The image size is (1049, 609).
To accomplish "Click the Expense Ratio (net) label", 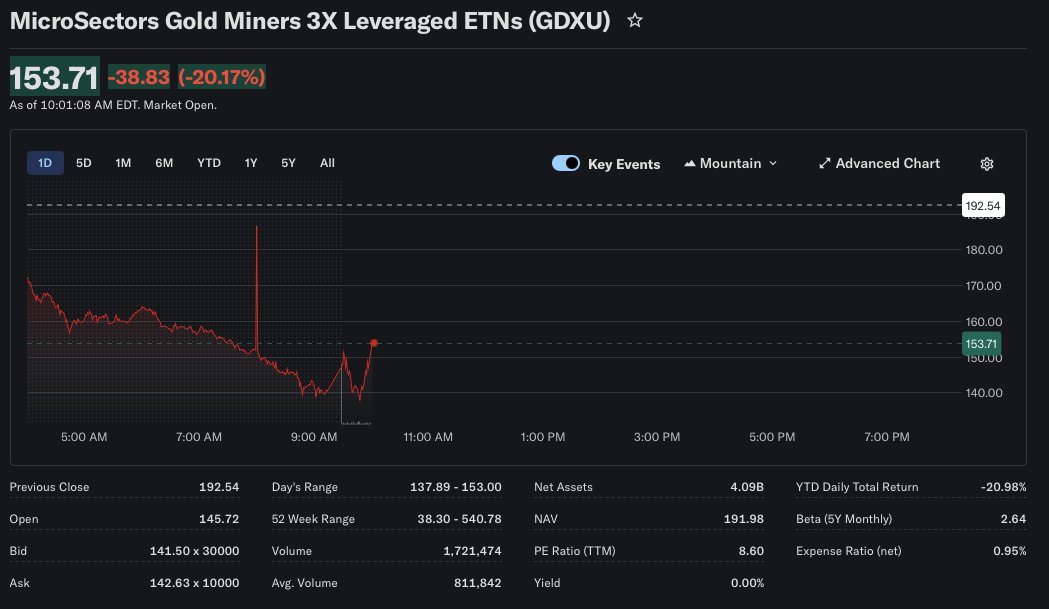I will click(848, 551).
